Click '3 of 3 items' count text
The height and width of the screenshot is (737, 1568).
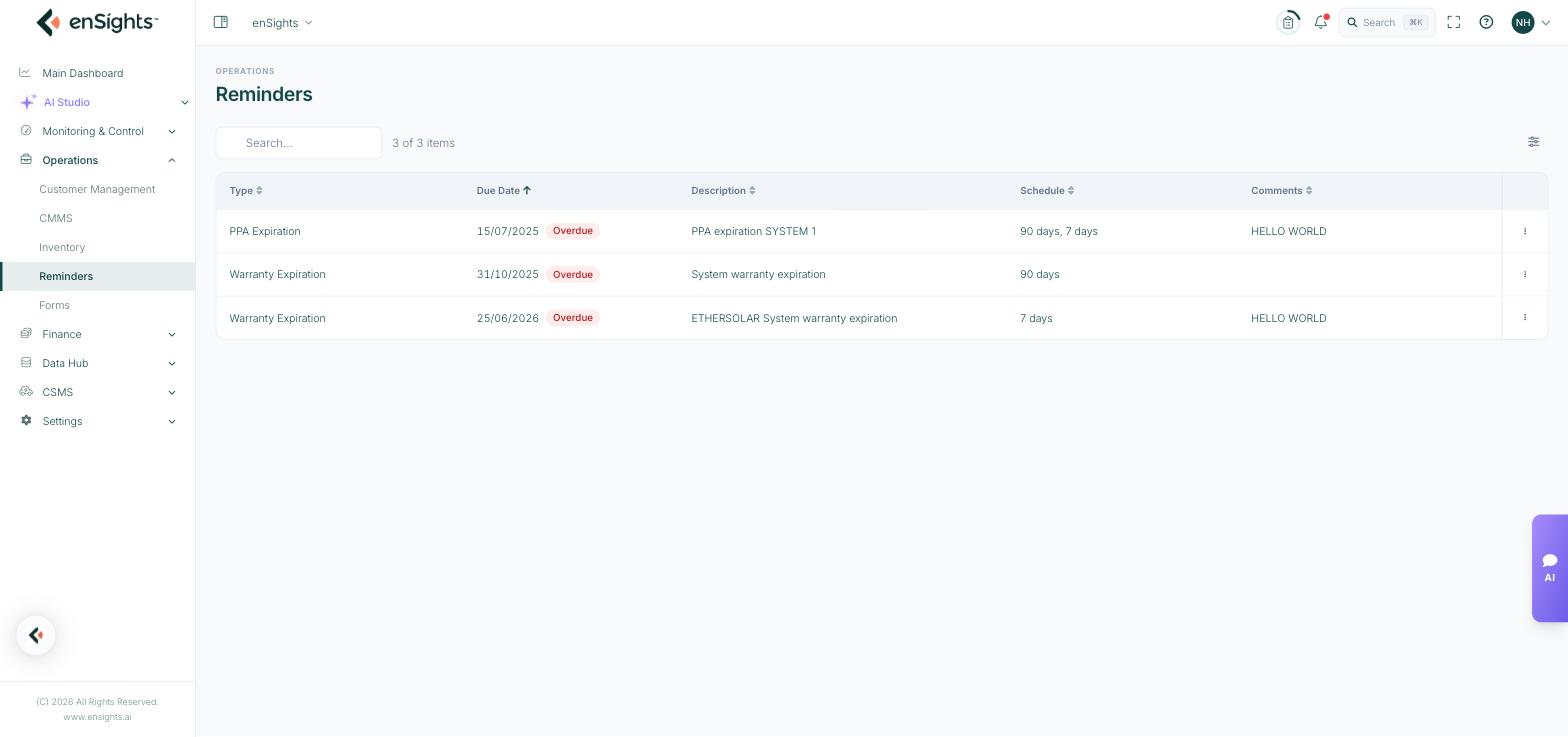click(x=424, y=143)
